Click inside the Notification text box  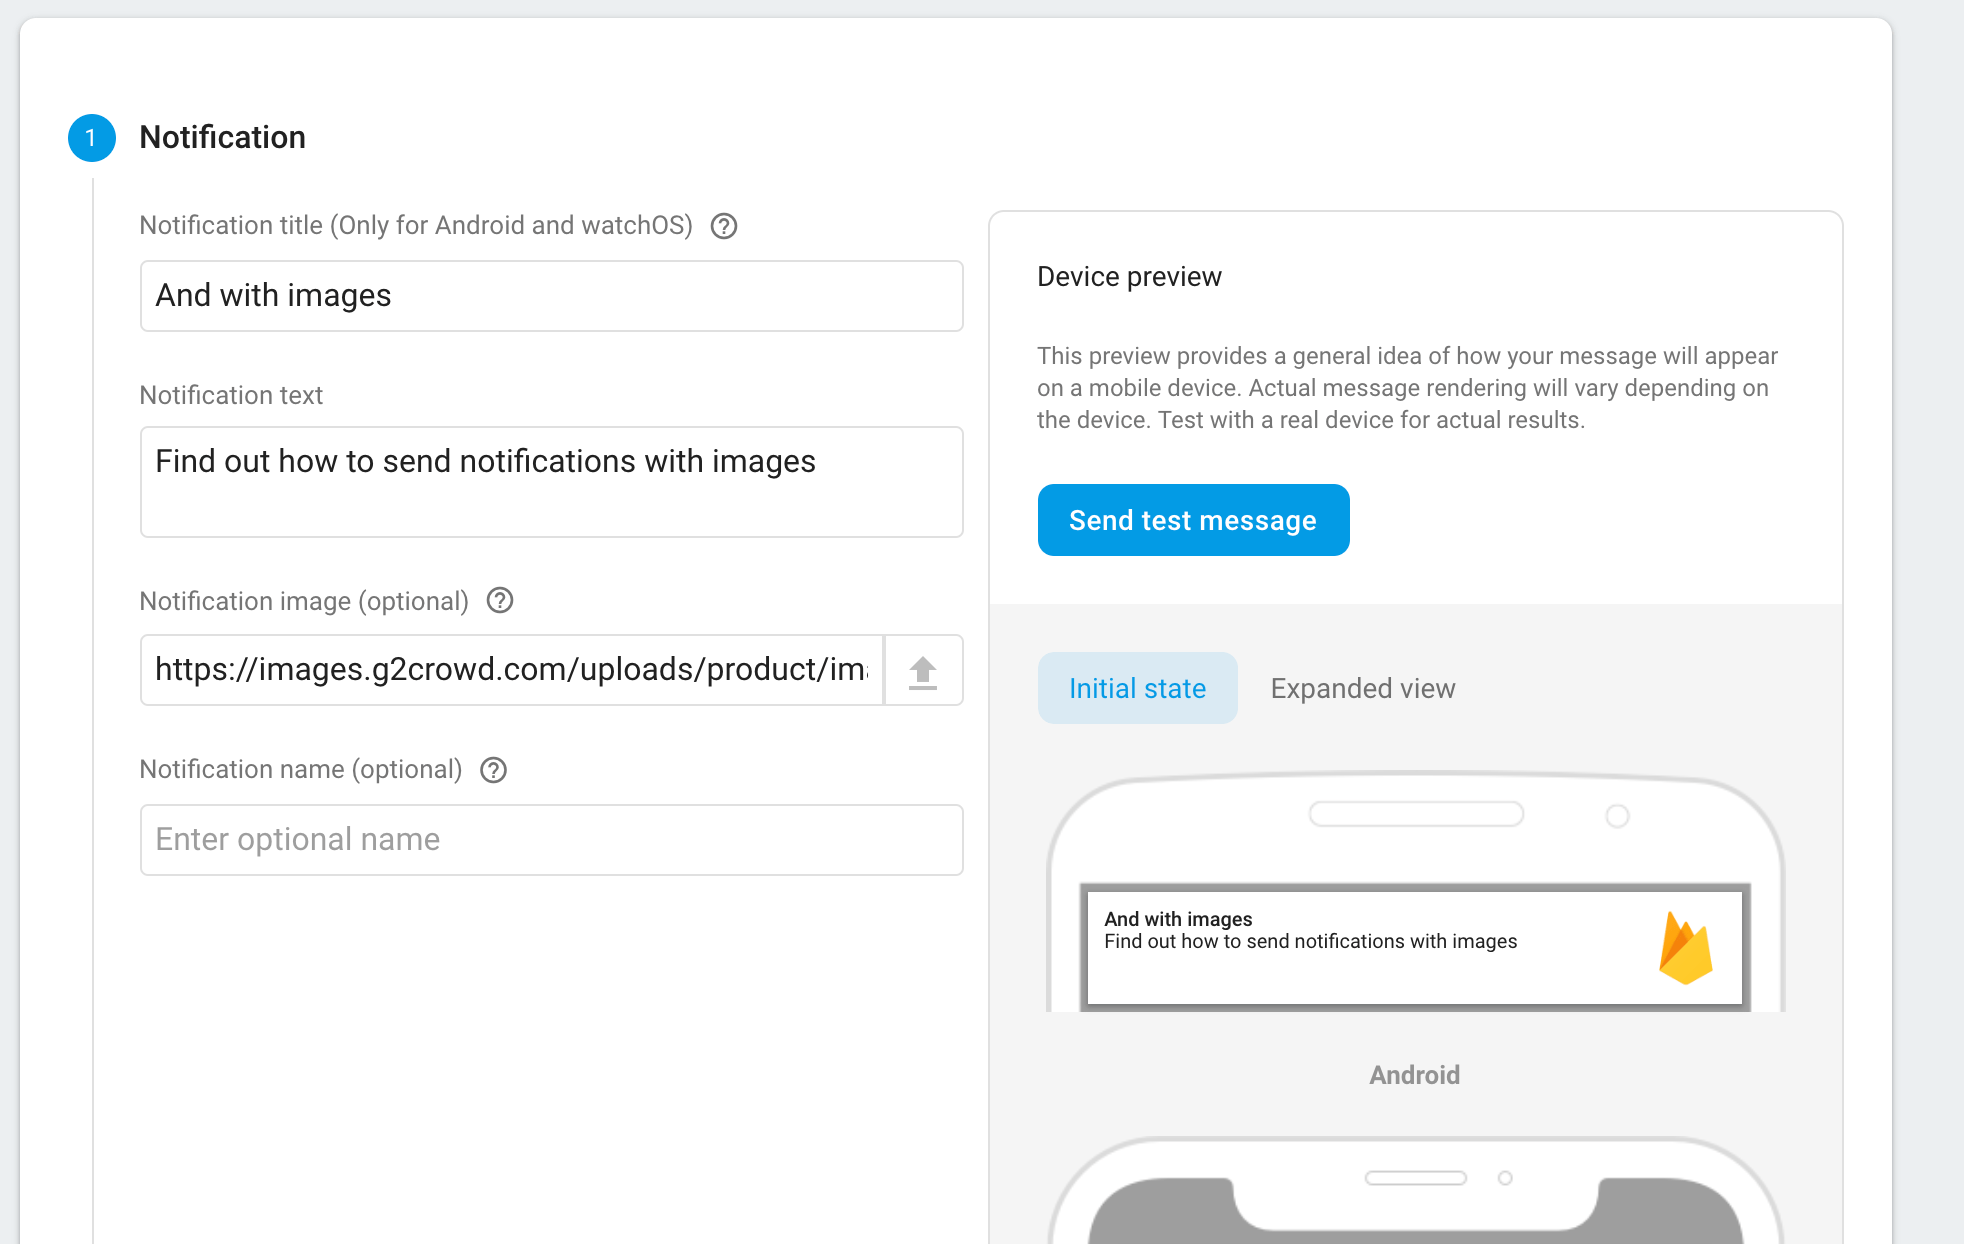click(551, 482)
